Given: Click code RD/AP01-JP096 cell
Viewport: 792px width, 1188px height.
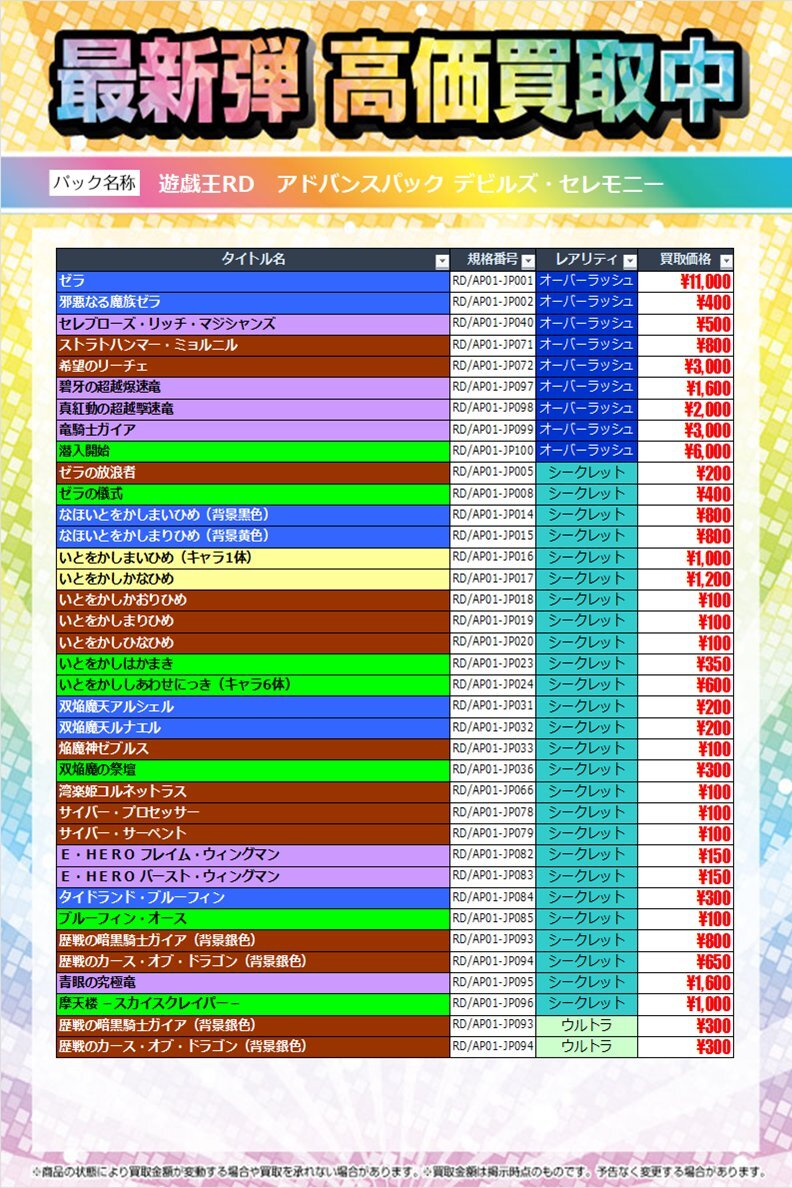Looking at the screenshot, I should (493, 1004).
